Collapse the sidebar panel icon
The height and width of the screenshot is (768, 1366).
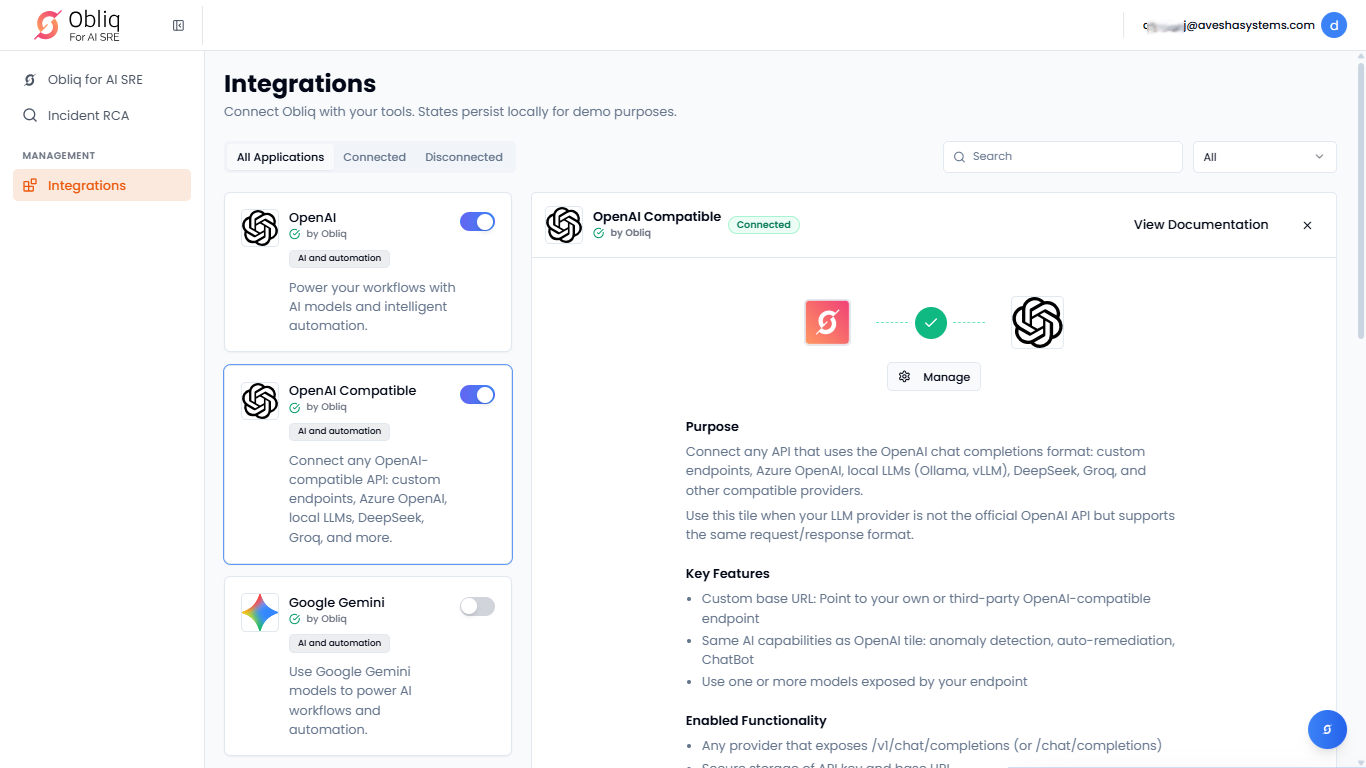tap(178, 25)
